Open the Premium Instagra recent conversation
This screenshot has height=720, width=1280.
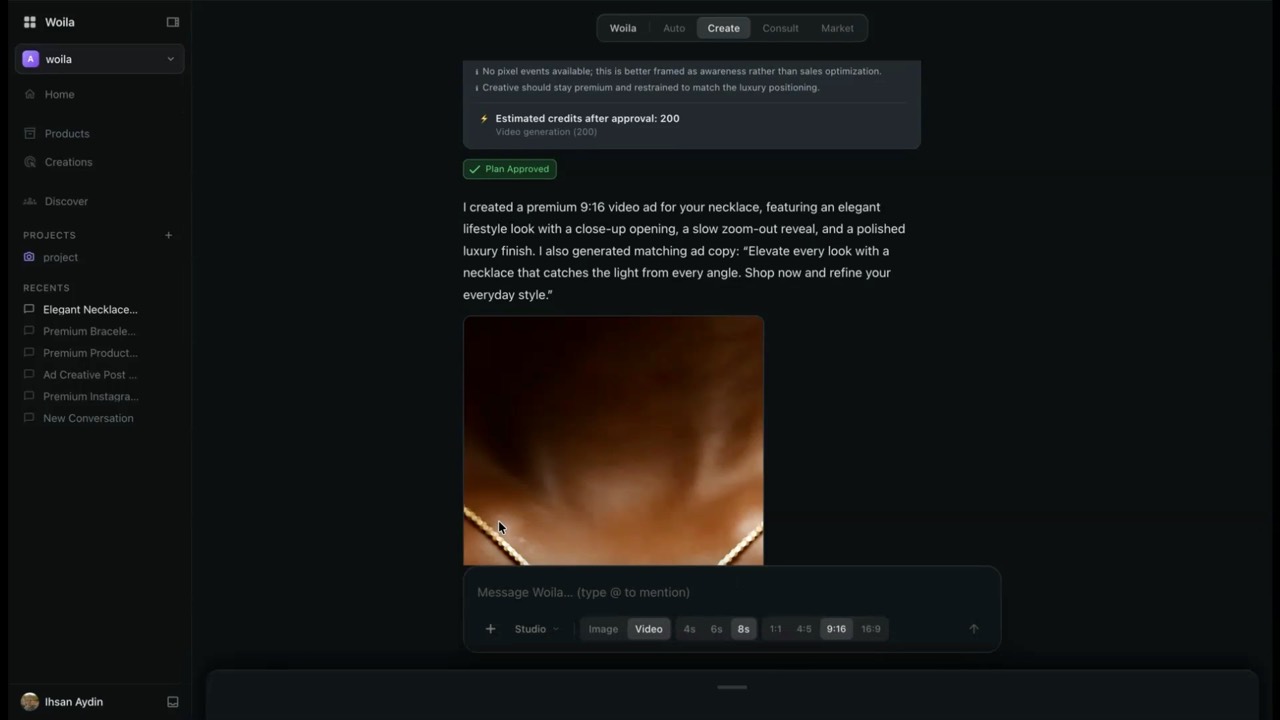(x=91, y=397)
